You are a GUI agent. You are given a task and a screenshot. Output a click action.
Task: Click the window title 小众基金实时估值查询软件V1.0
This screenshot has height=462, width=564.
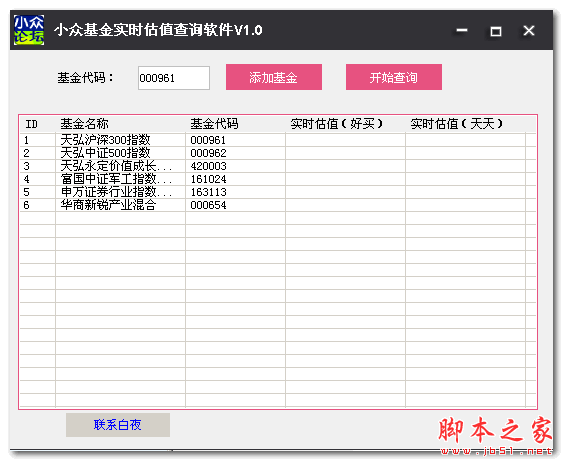[x=158, y=30]
